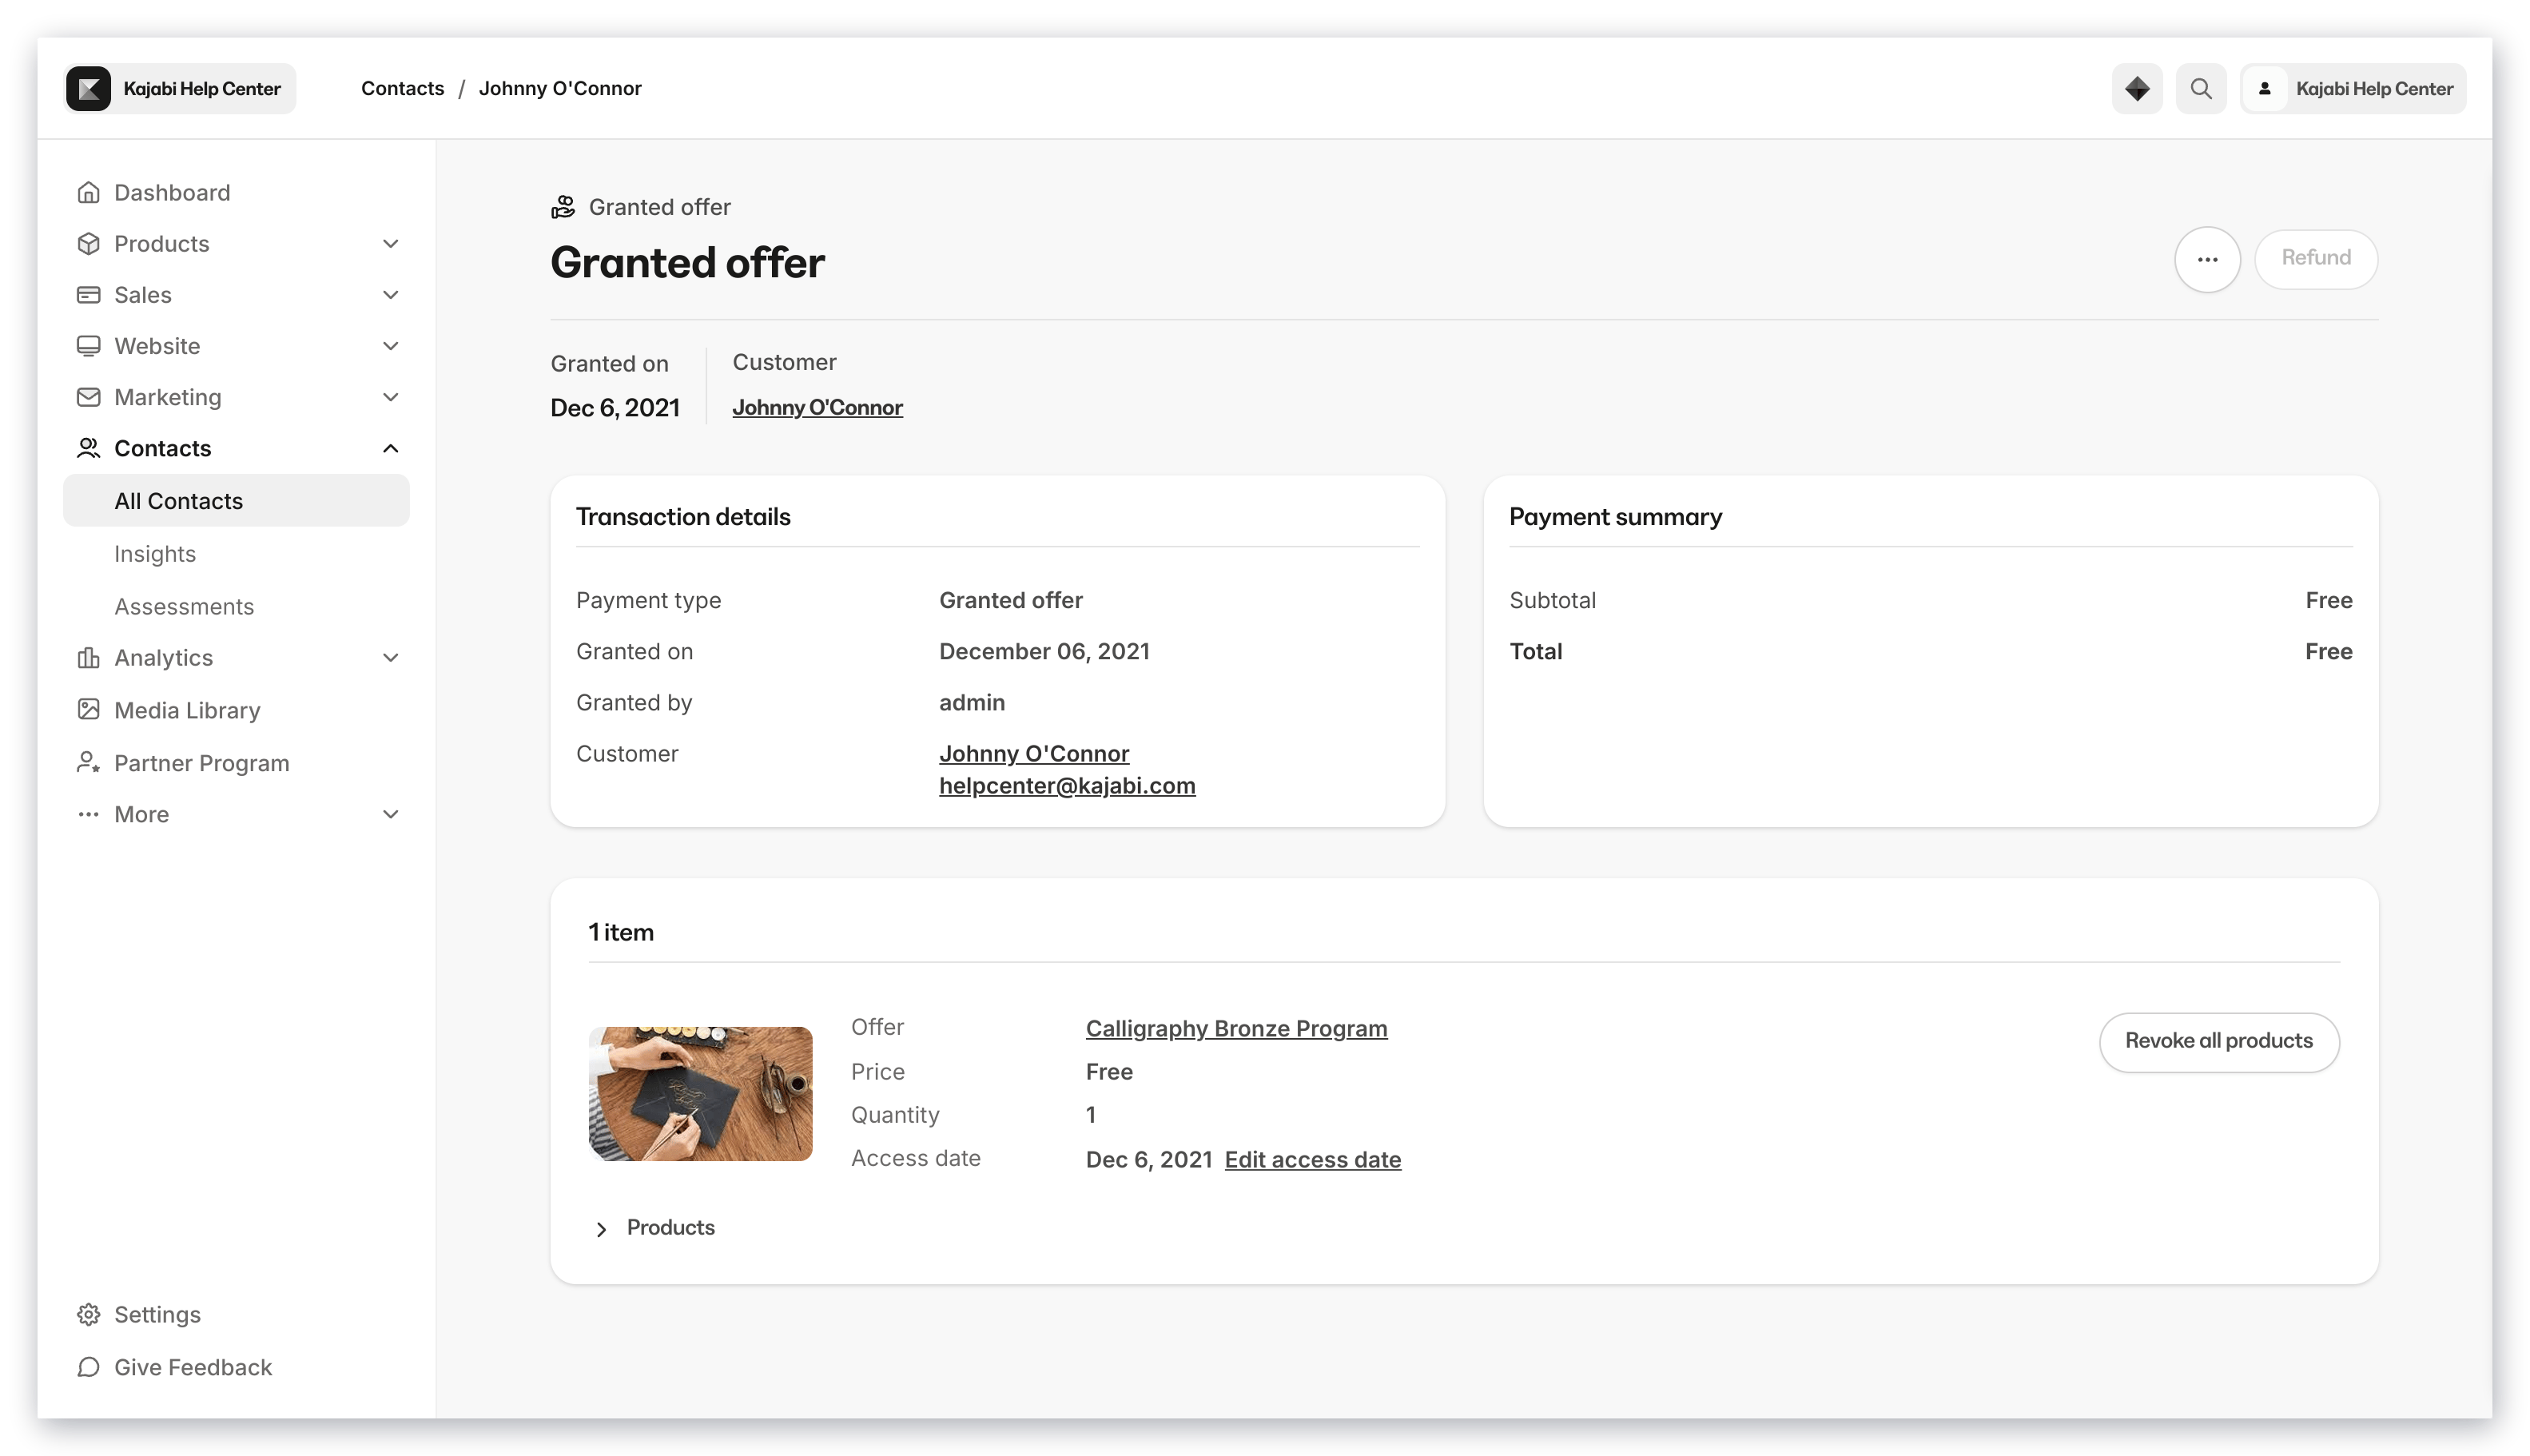Screen dimensions: 2530x1456
Task: Click the Marketing envelope icon
Action: point(88,397)
